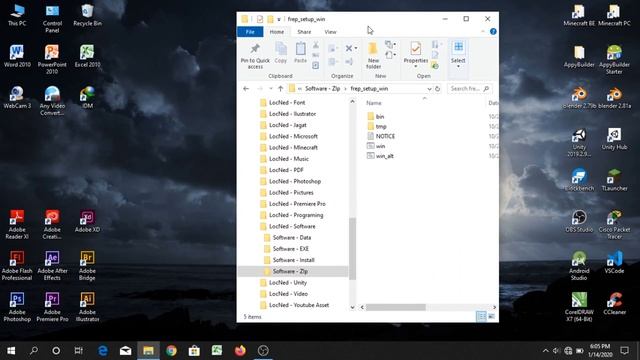Open the Recycle Bin desktop icon
Screen dimensions: 640x360
pyautogui.click(x=87, y=16)
